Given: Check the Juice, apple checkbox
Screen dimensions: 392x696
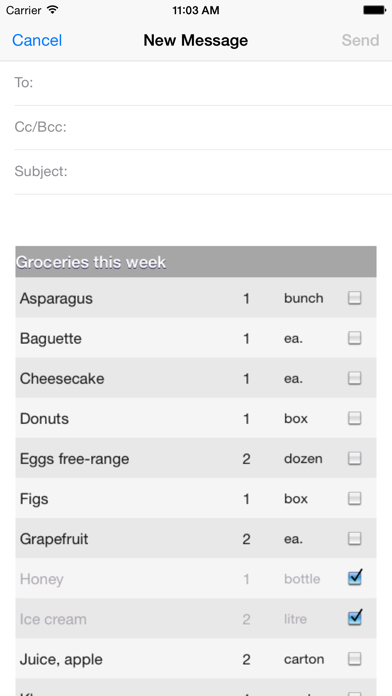Looking at the screenshot, I should [x=354, y=659].
